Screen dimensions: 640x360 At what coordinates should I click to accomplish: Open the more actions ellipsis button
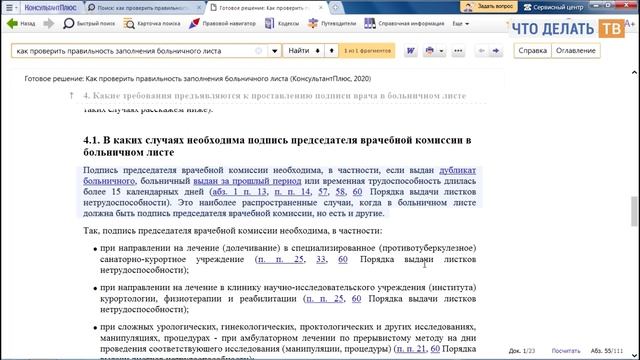point(458,51)
